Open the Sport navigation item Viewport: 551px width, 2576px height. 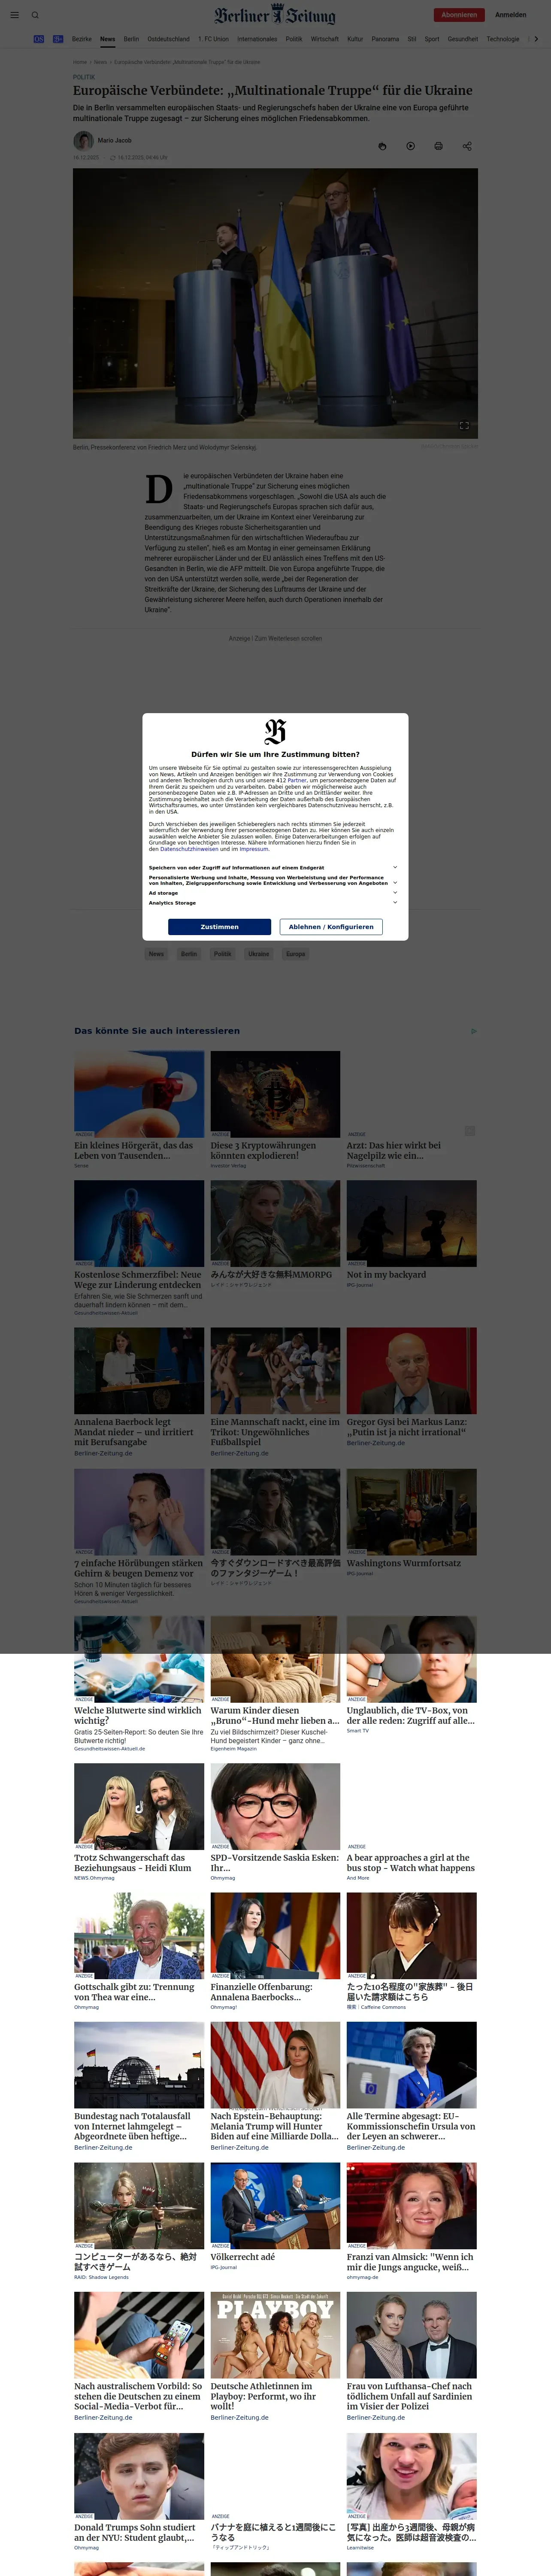click(432, 39)
